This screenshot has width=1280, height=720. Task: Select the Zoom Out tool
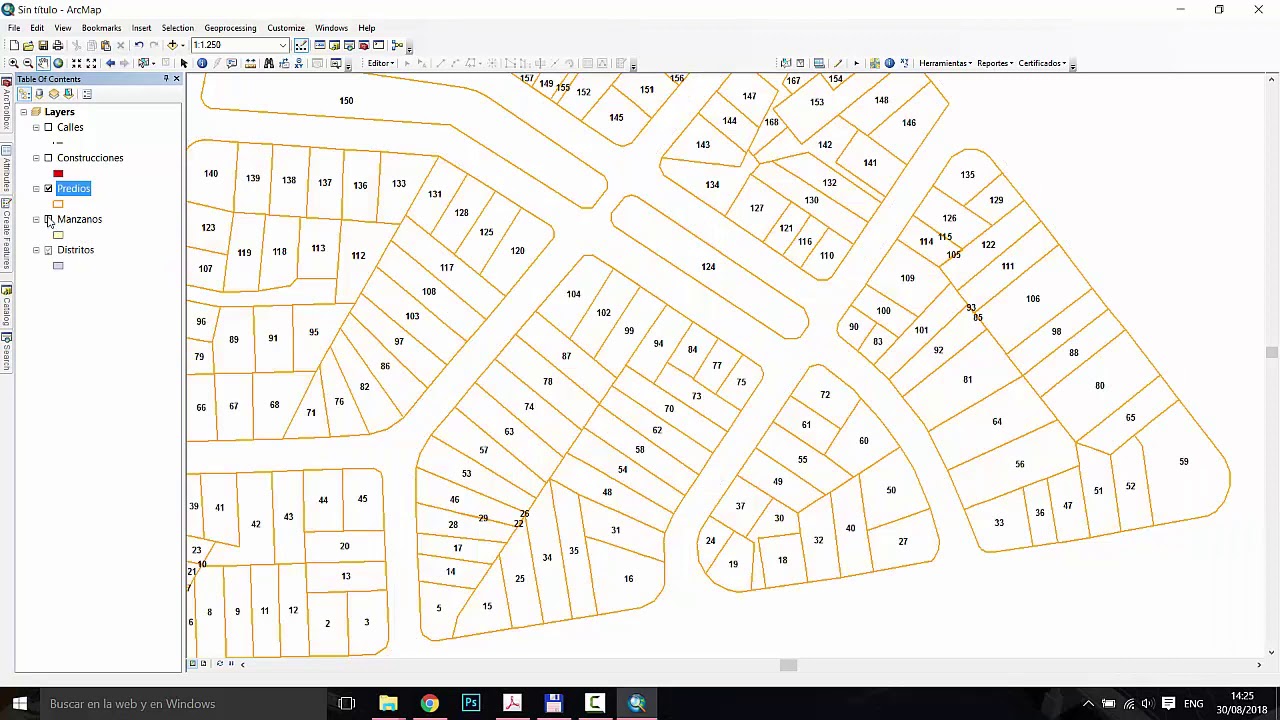click(28, 63)
